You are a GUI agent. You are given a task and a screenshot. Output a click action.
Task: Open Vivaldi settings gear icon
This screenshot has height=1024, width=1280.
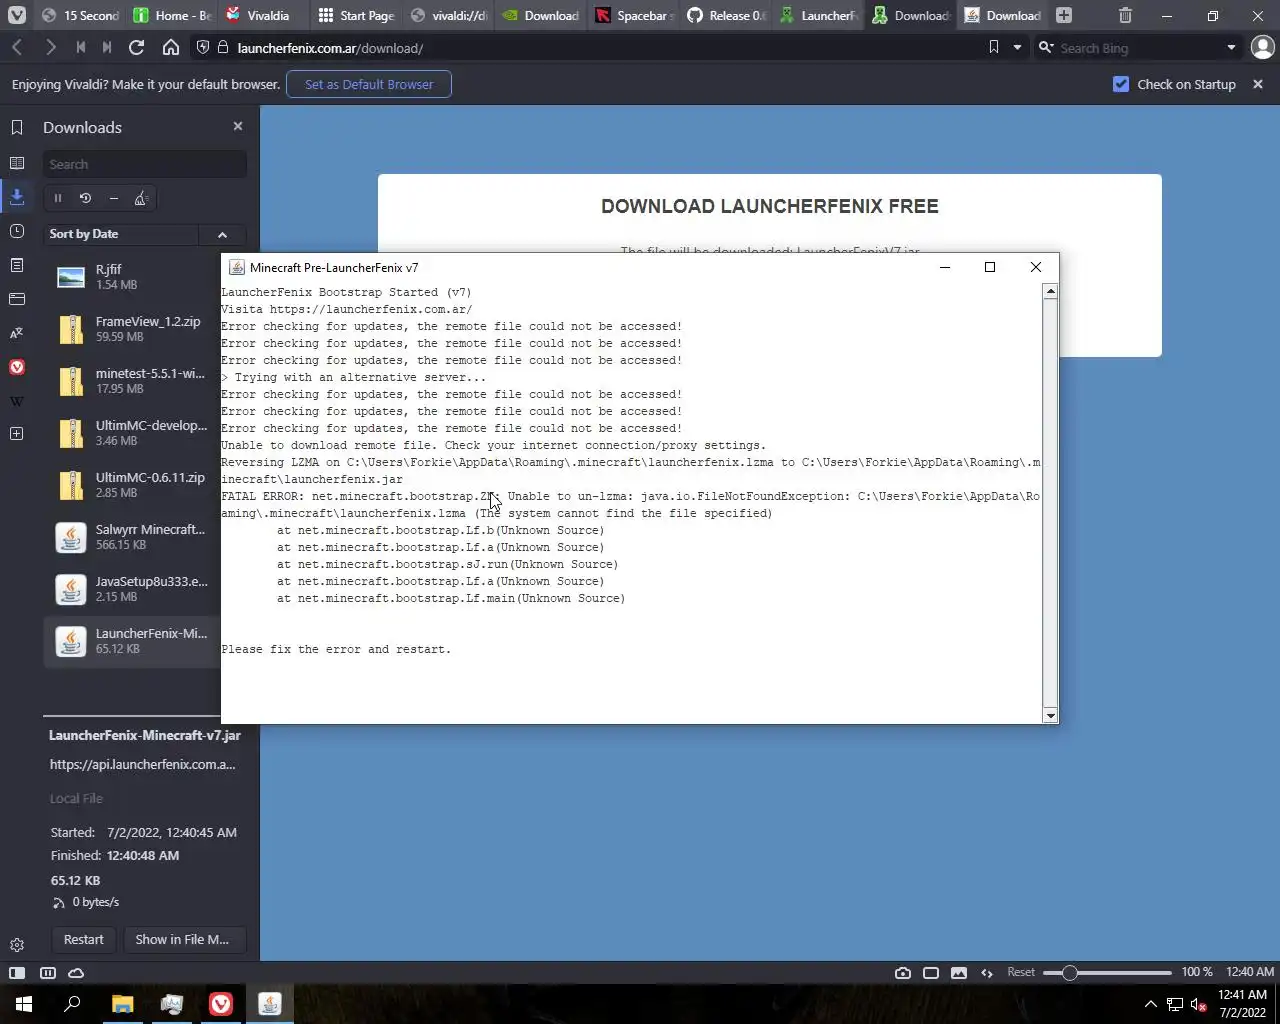click(x=17, y=945)
